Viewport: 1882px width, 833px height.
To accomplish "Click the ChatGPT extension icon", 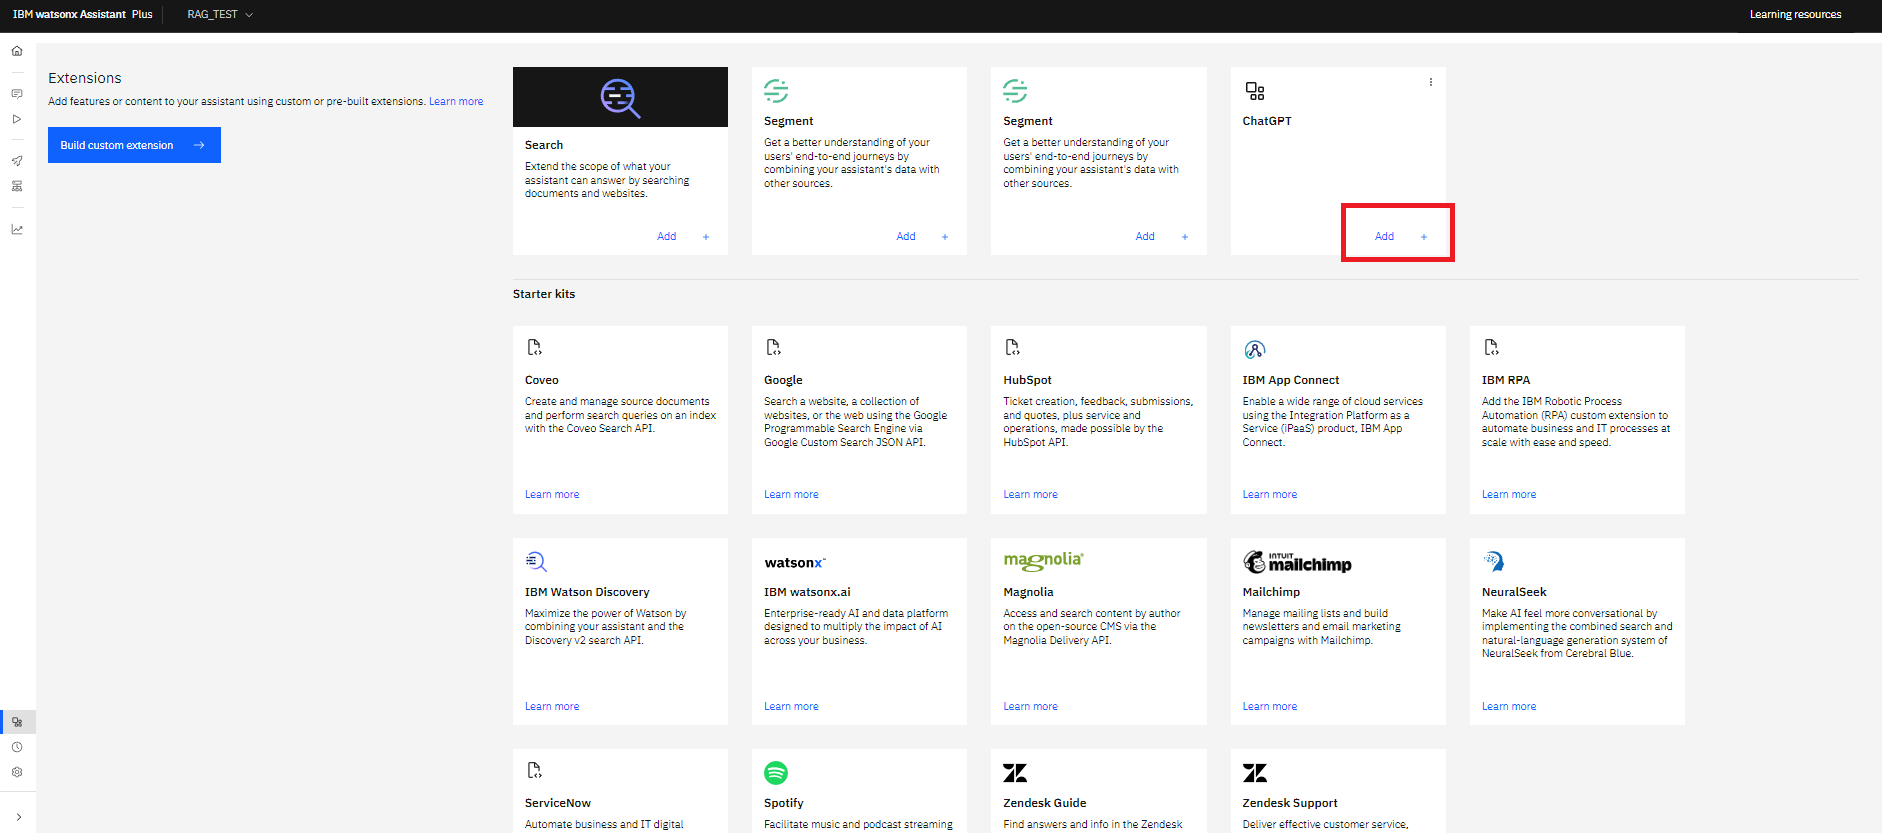I will tap(1255, 91).
